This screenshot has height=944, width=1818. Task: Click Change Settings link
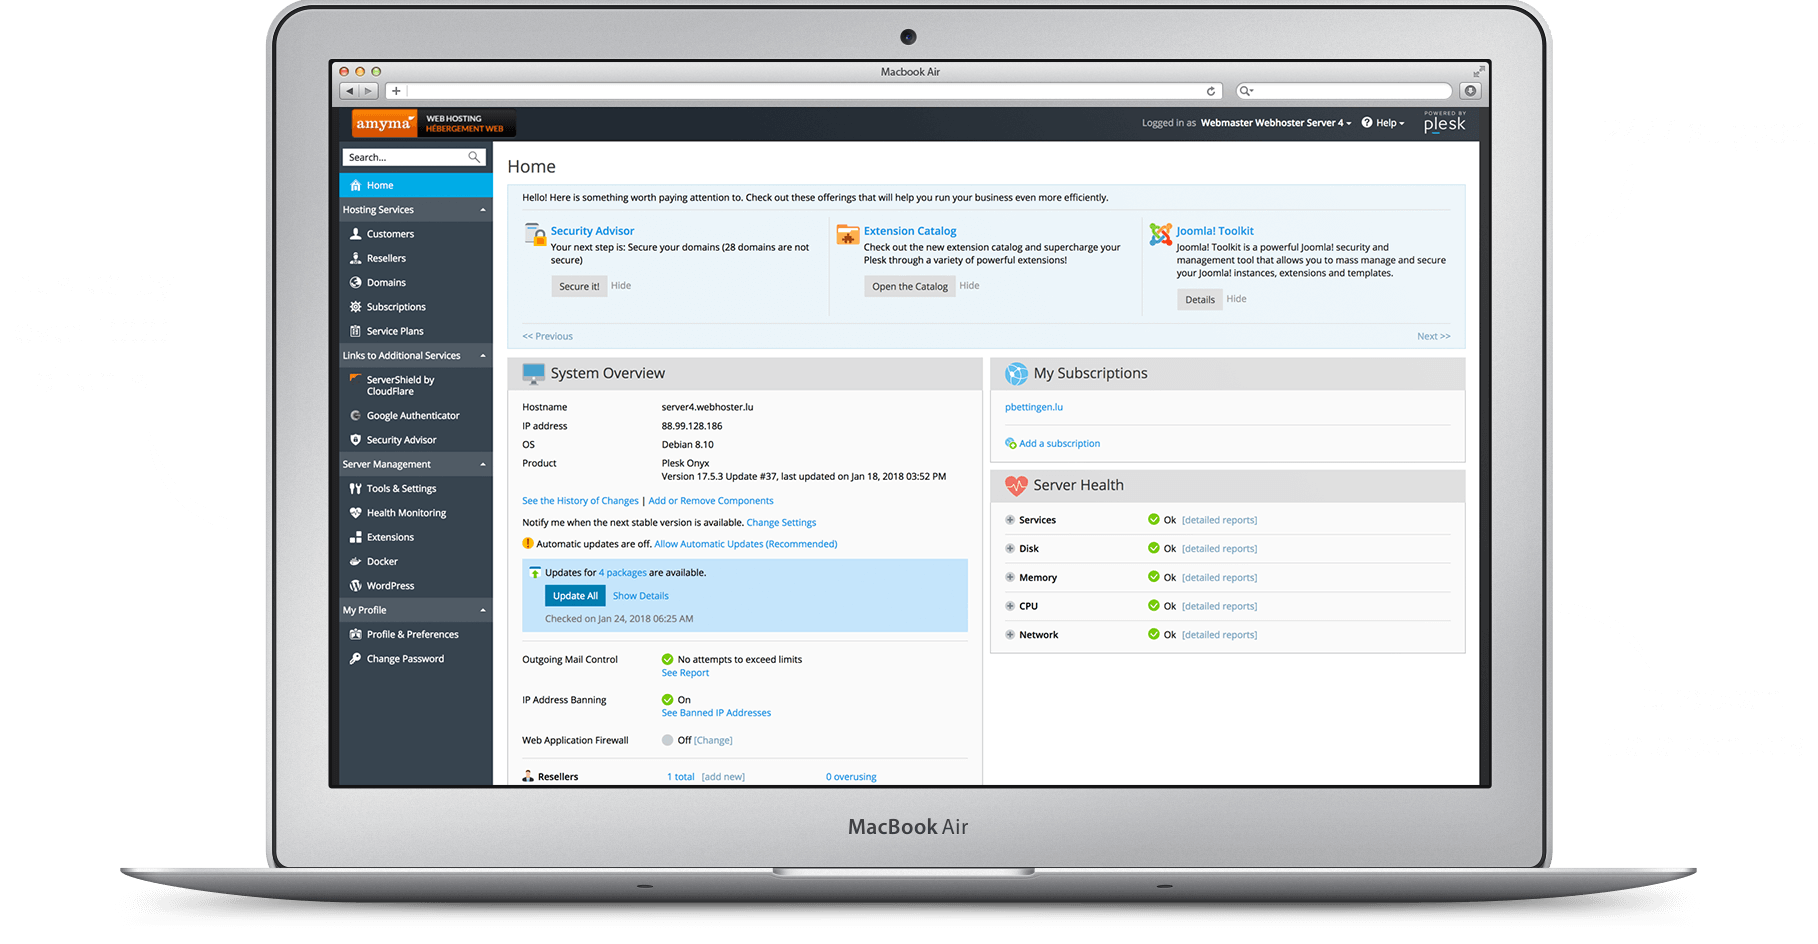(x=781, y=523)
